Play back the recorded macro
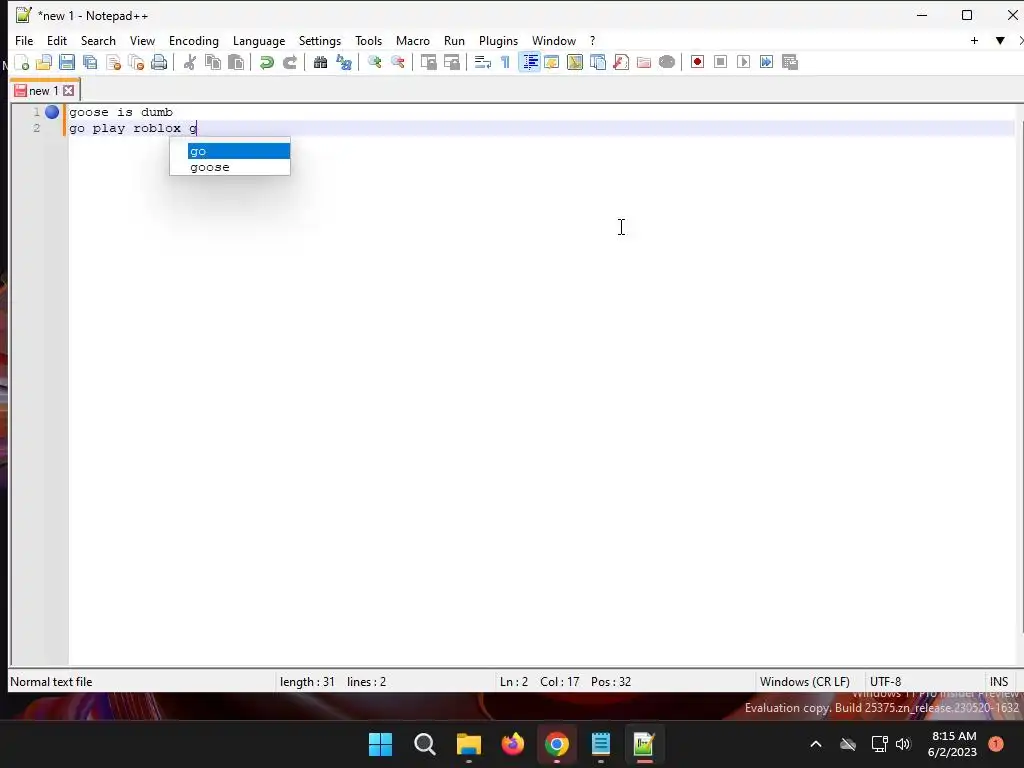 click(x=743, y=62)
